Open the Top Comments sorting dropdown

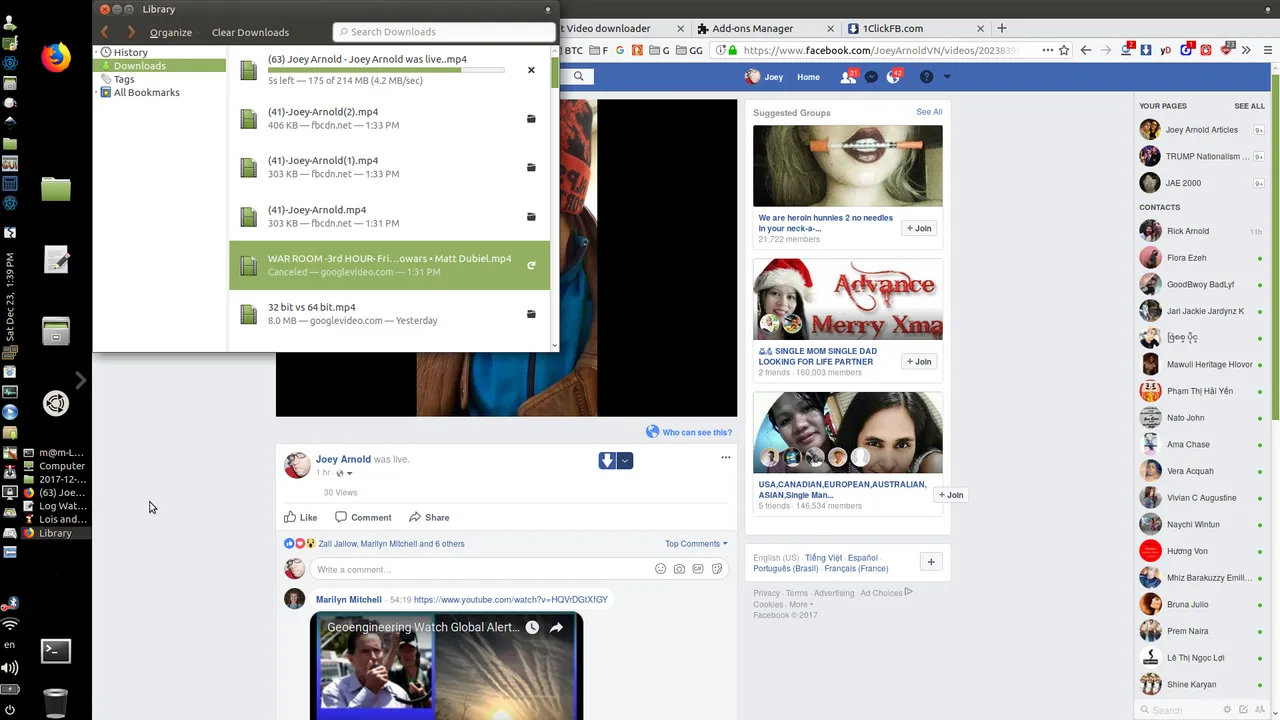[x=696, y=544]
